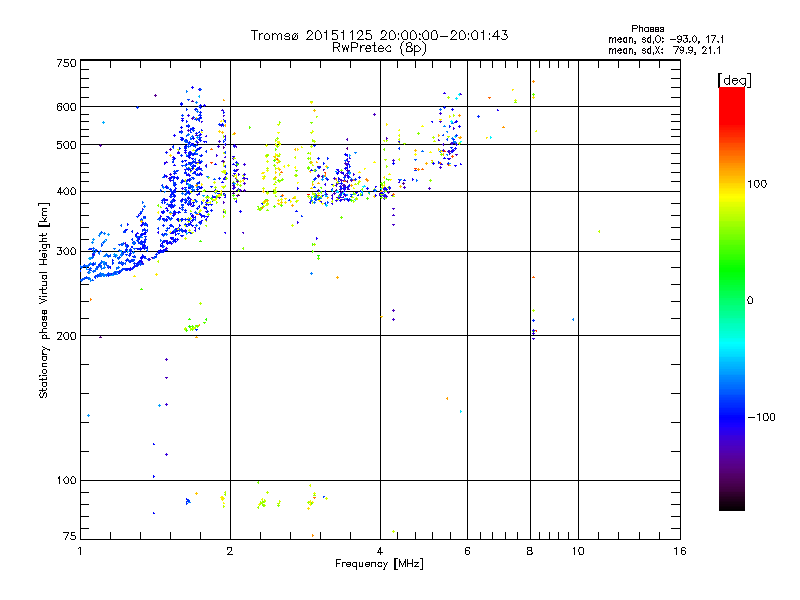This screenshot has height=600, width=800.
Task: Click the y-axis label '500'
Action: pos(67,145)
